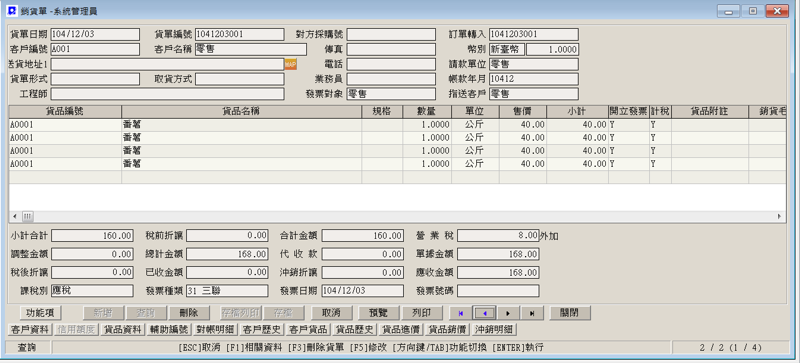Open 客戶資料 customer data

point(29,330)
